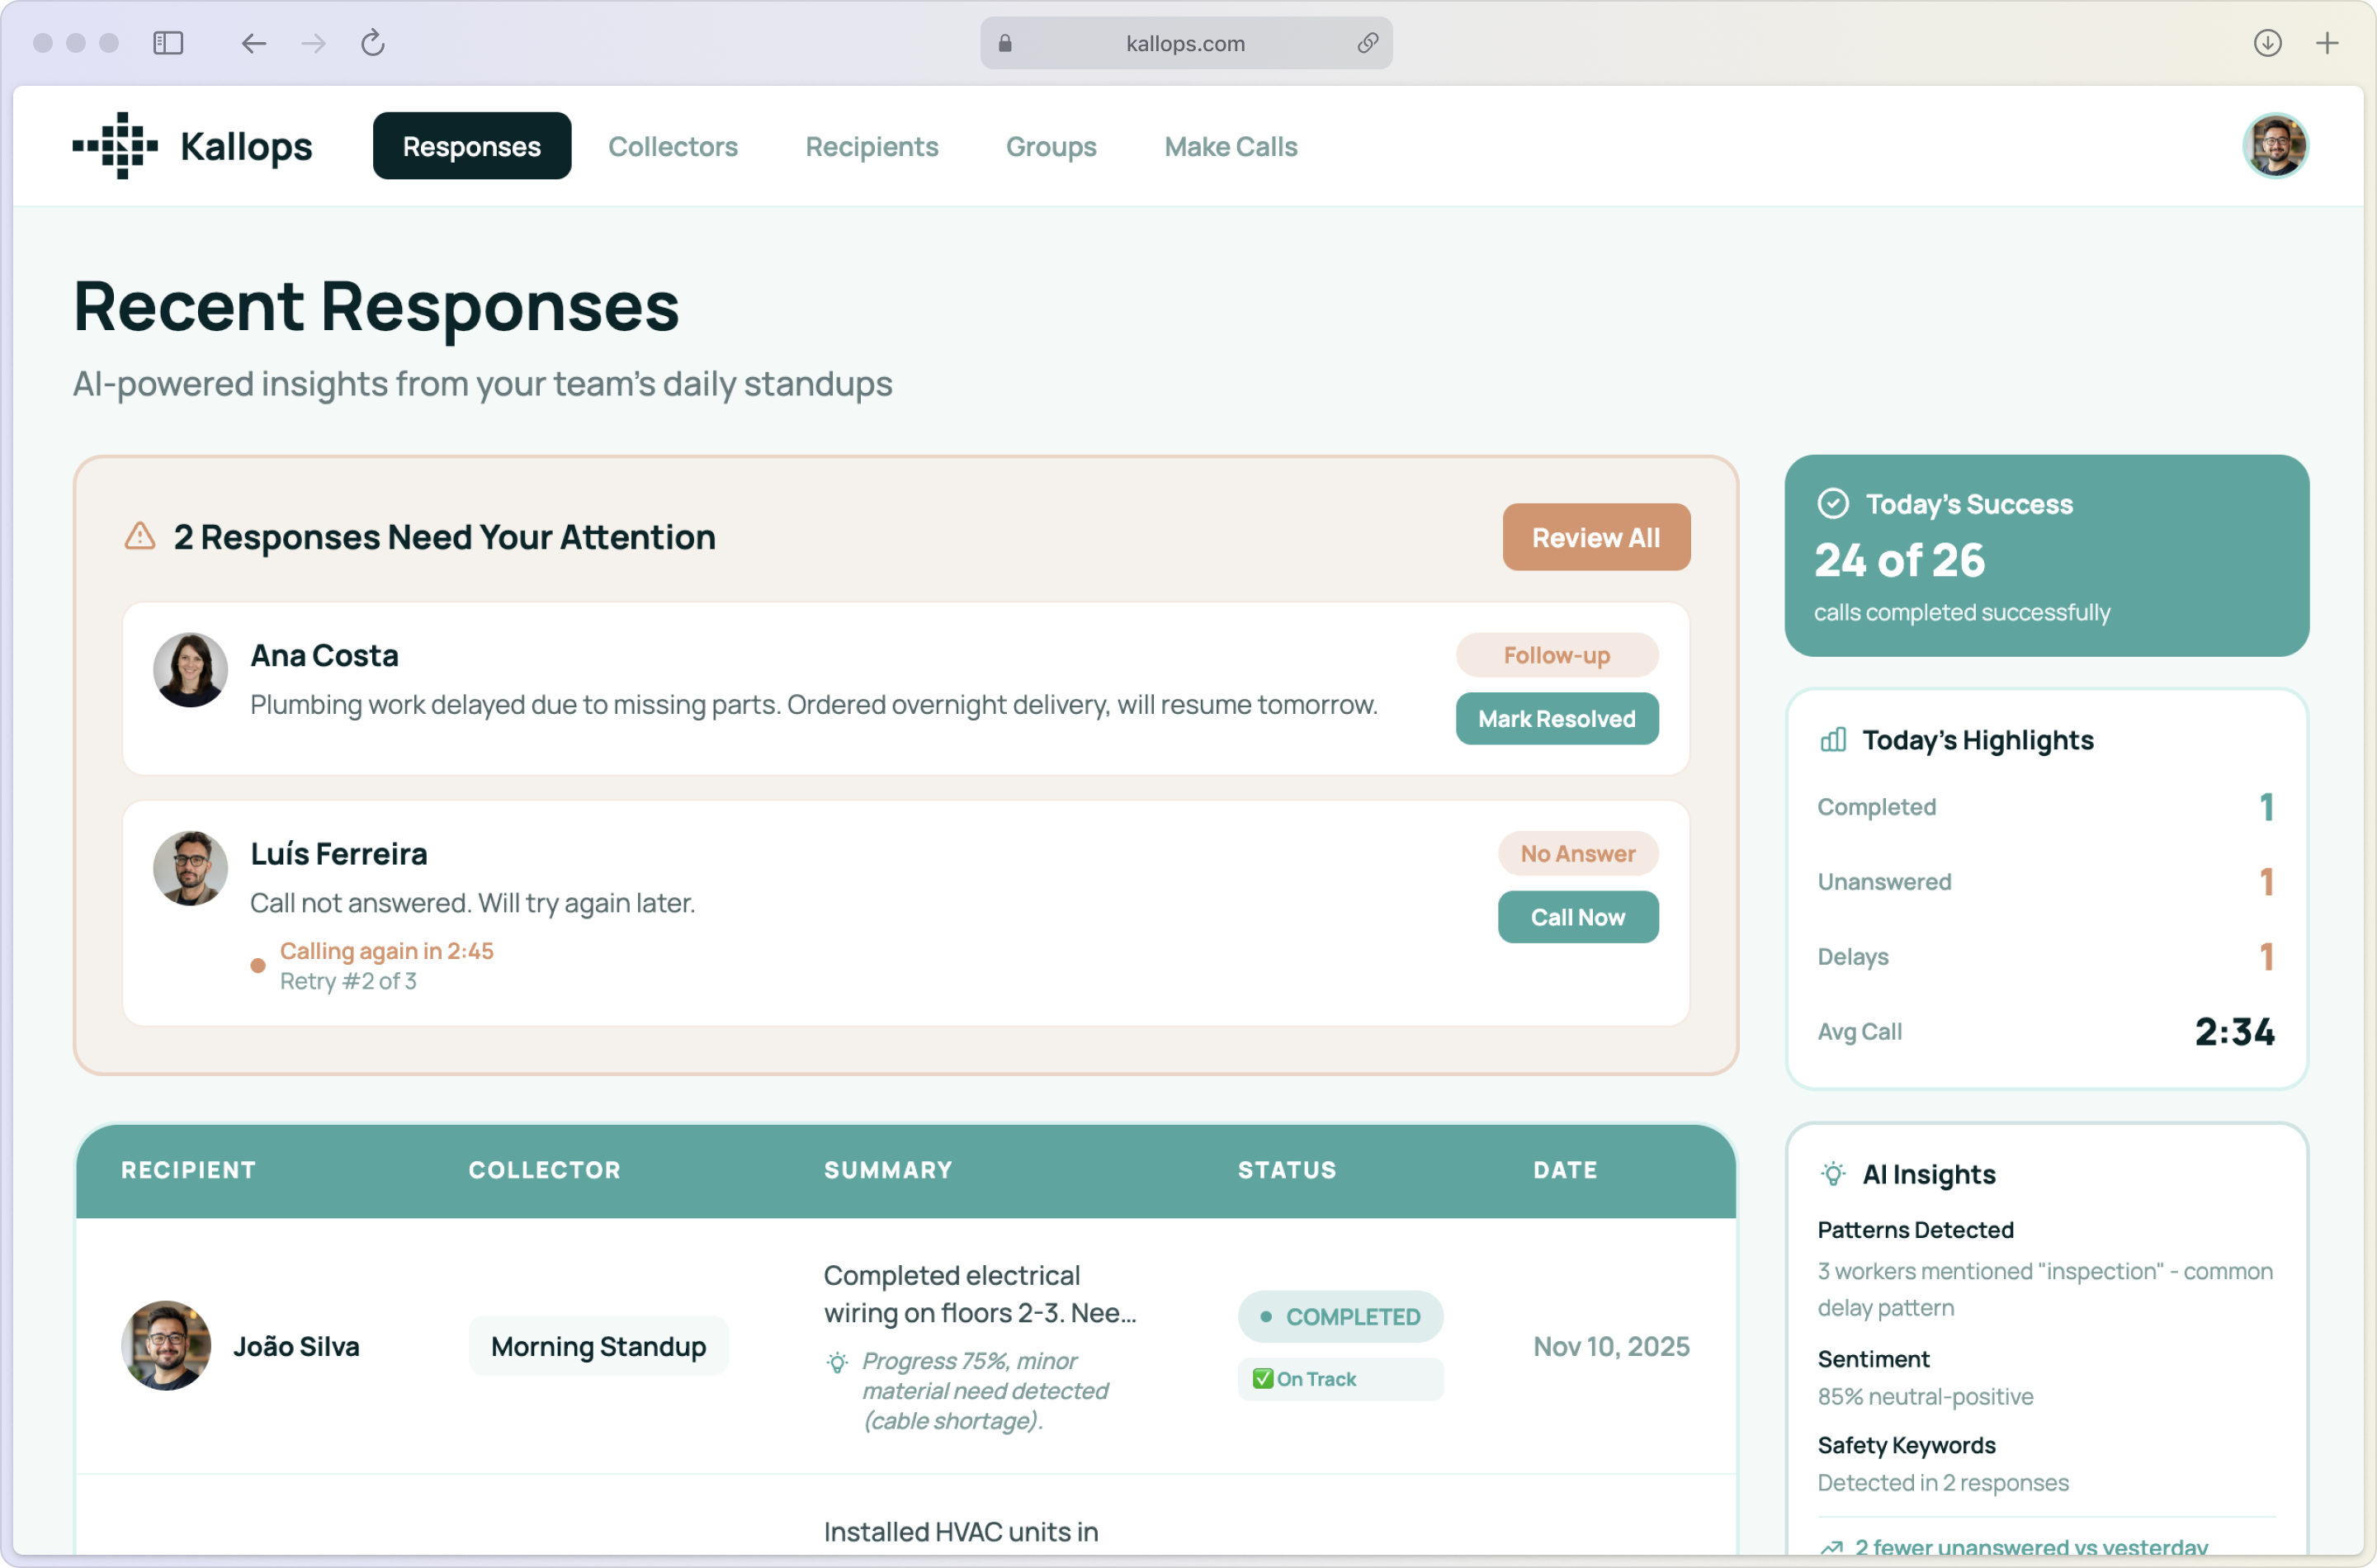This screenshot has width=2377, height=1568.
Task: Reload the kallops.com page
Action: tap(372, 43)
